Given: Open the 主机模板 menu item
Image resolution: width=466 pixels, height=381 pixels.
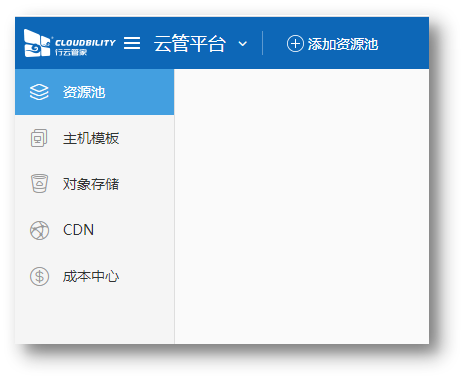Looking at the screenshot, I should click(94, 138).
